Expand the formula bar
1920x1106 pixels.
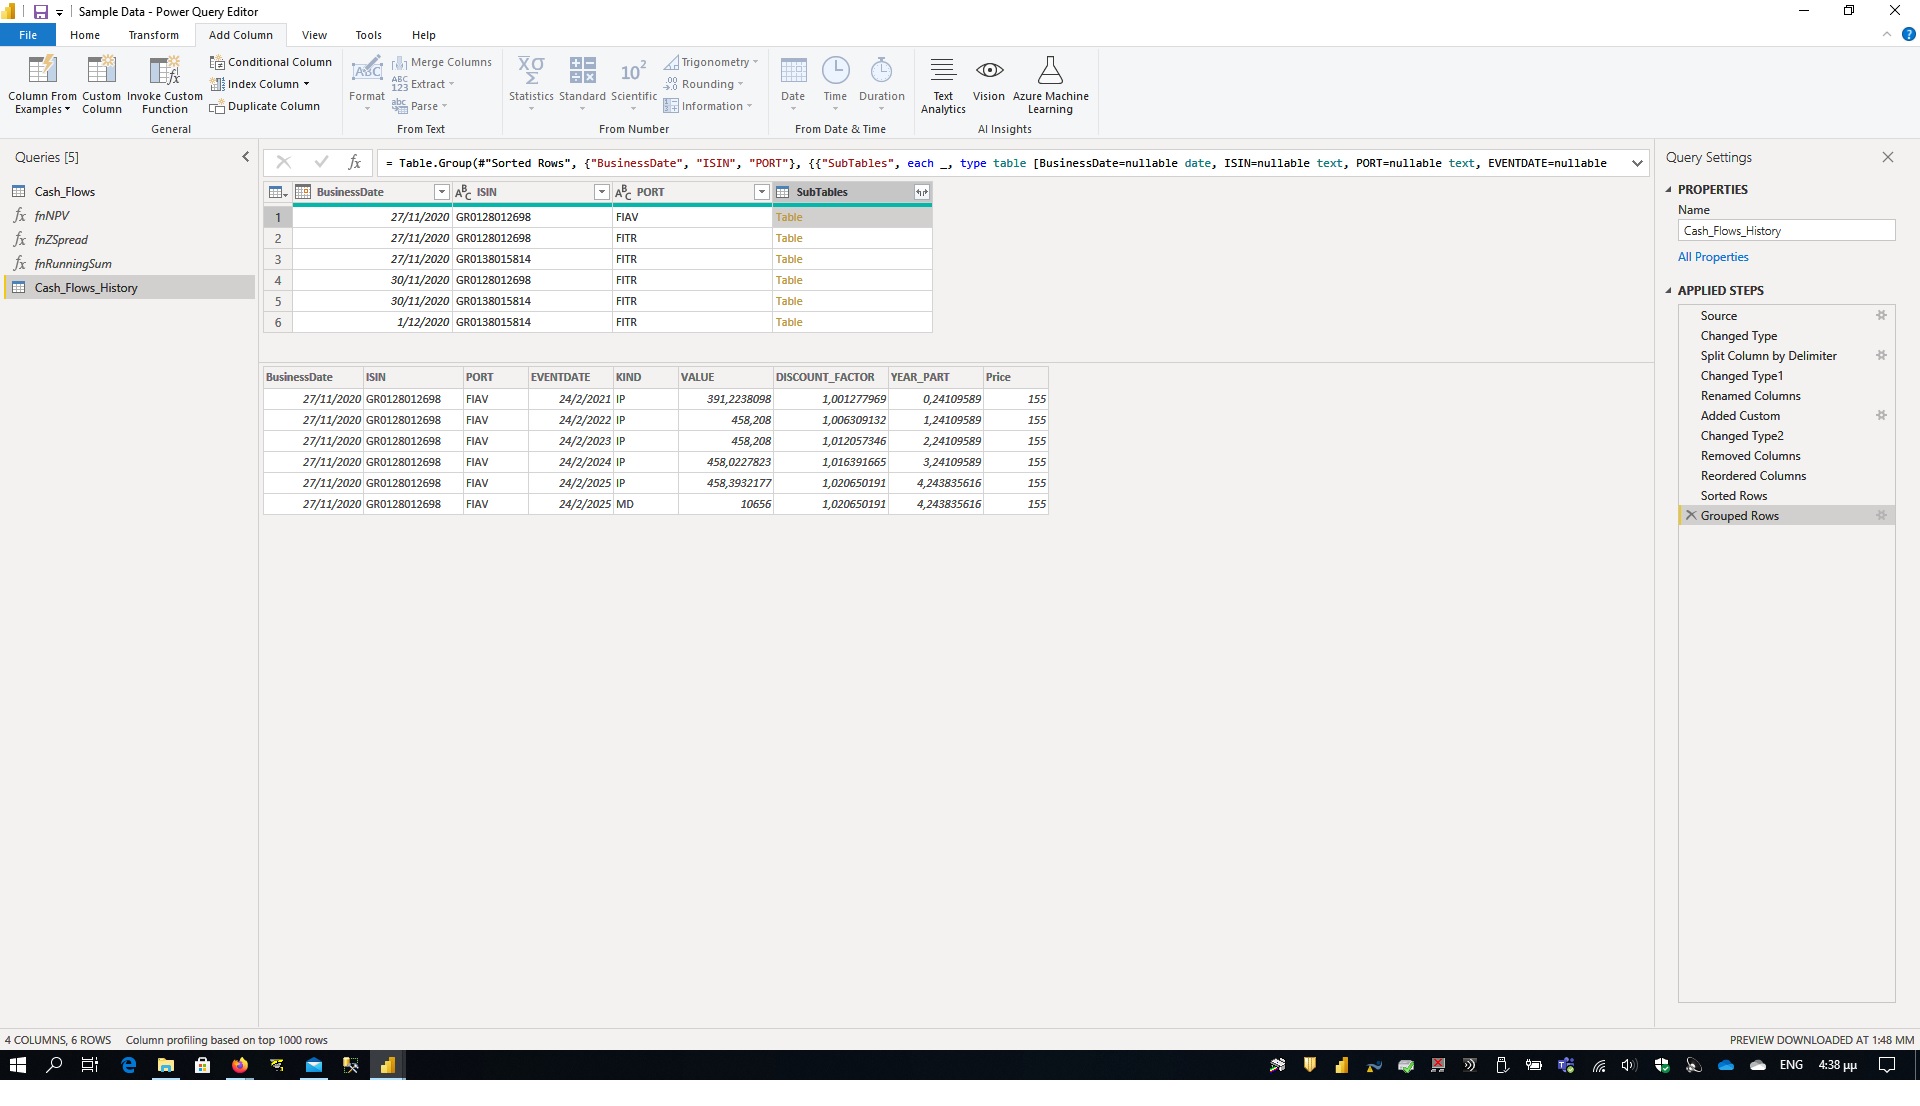tap(1637, 163)
